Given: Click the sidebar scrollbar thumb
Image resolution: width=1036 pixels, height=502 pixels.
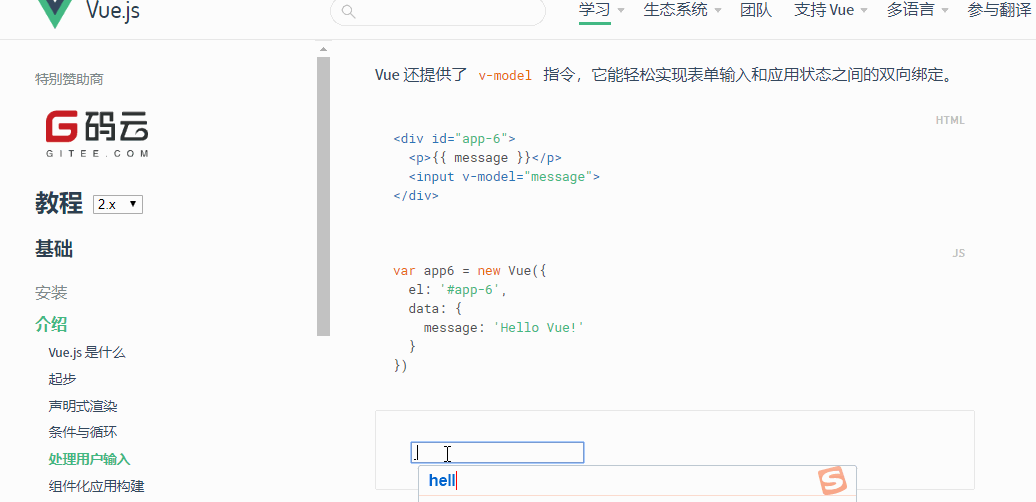Looking at the screenshot, I should (x=323, y=190).
